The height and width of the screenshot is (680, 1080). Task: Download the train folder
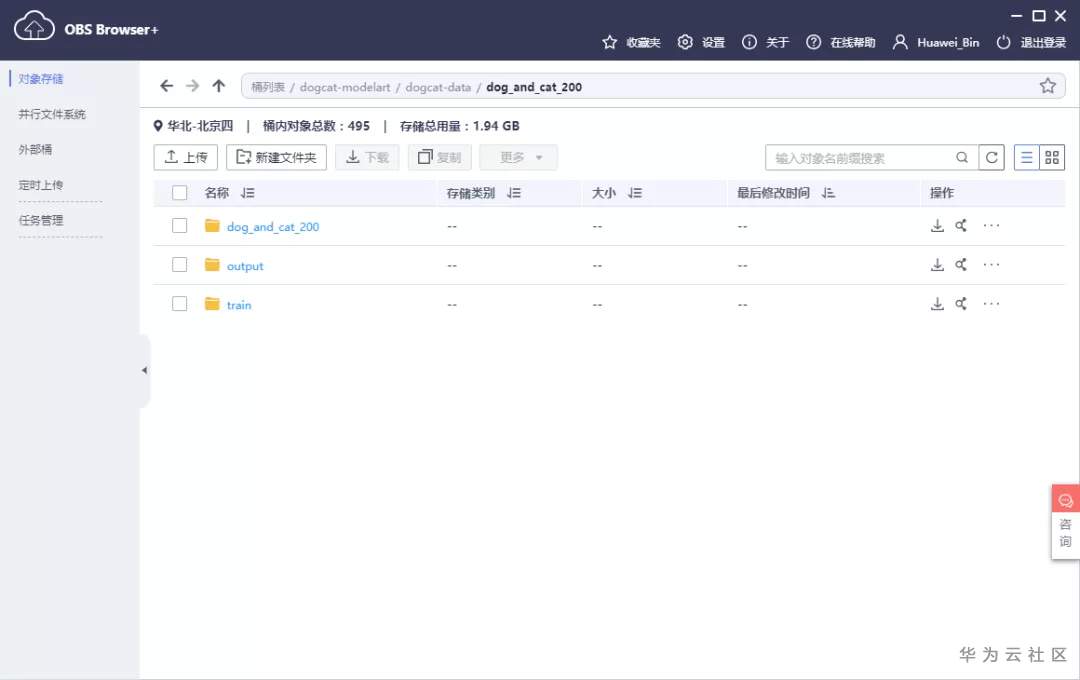tap(937, 304)
